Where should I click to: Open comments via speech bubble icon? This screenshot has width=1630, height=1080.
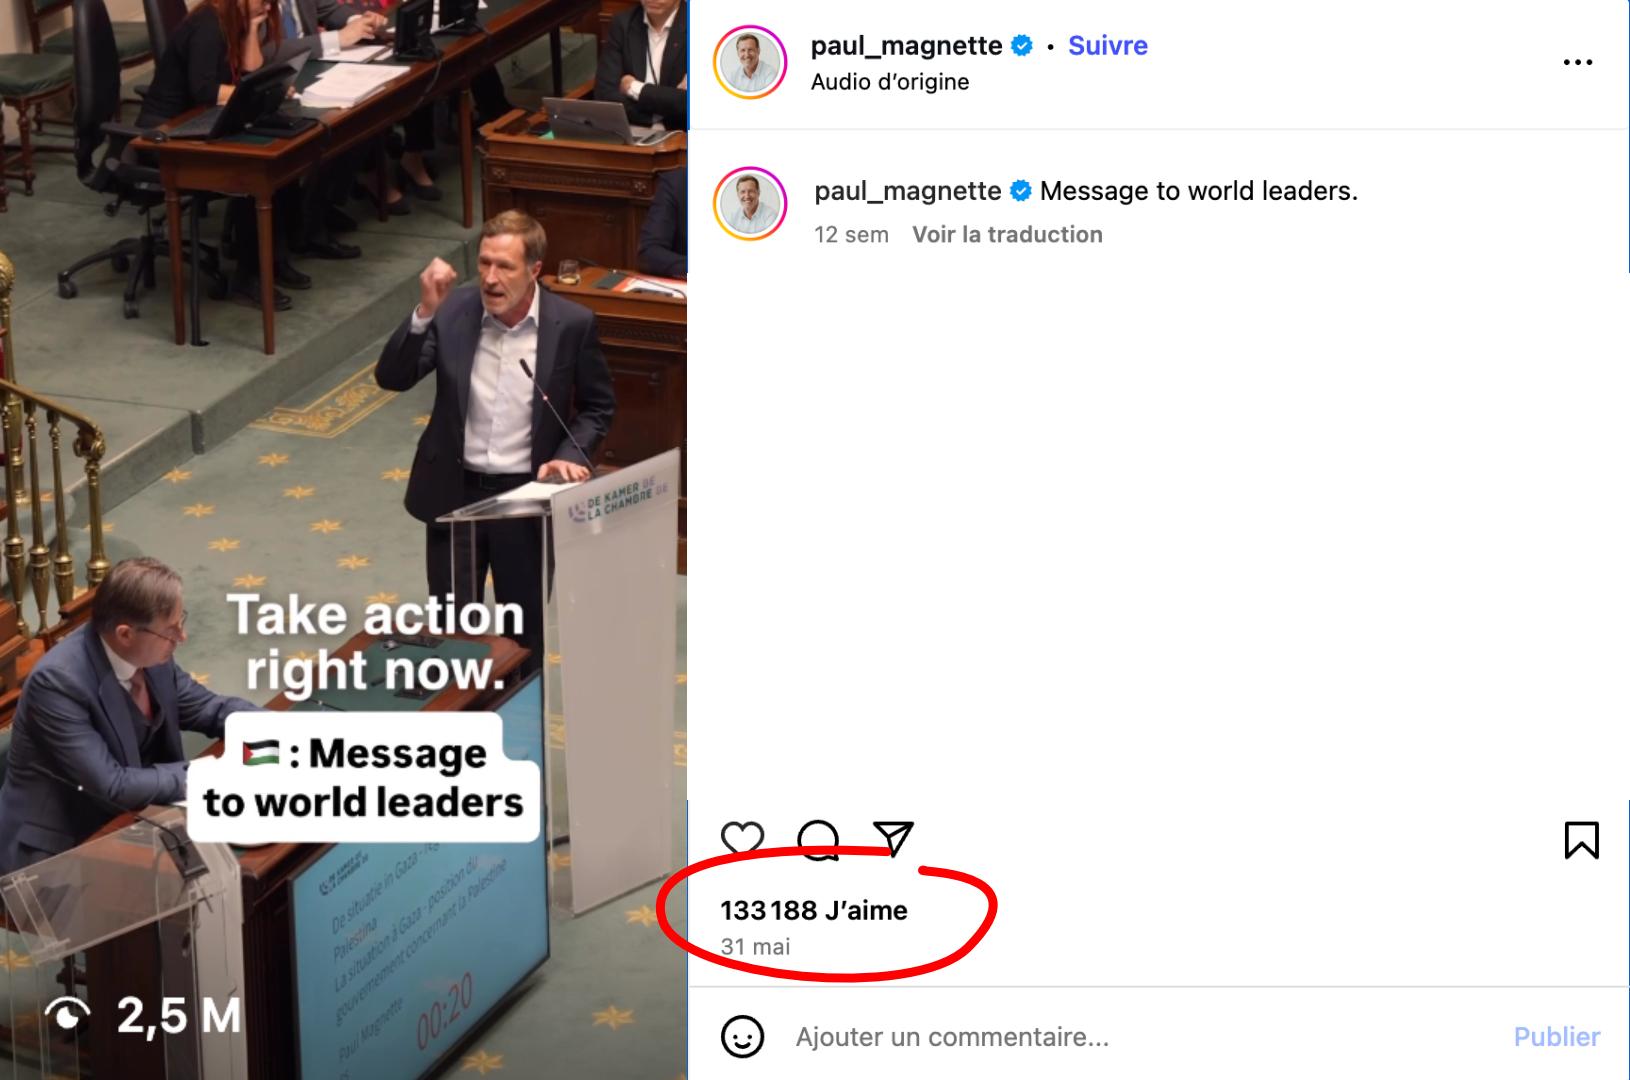pos(818,839)
